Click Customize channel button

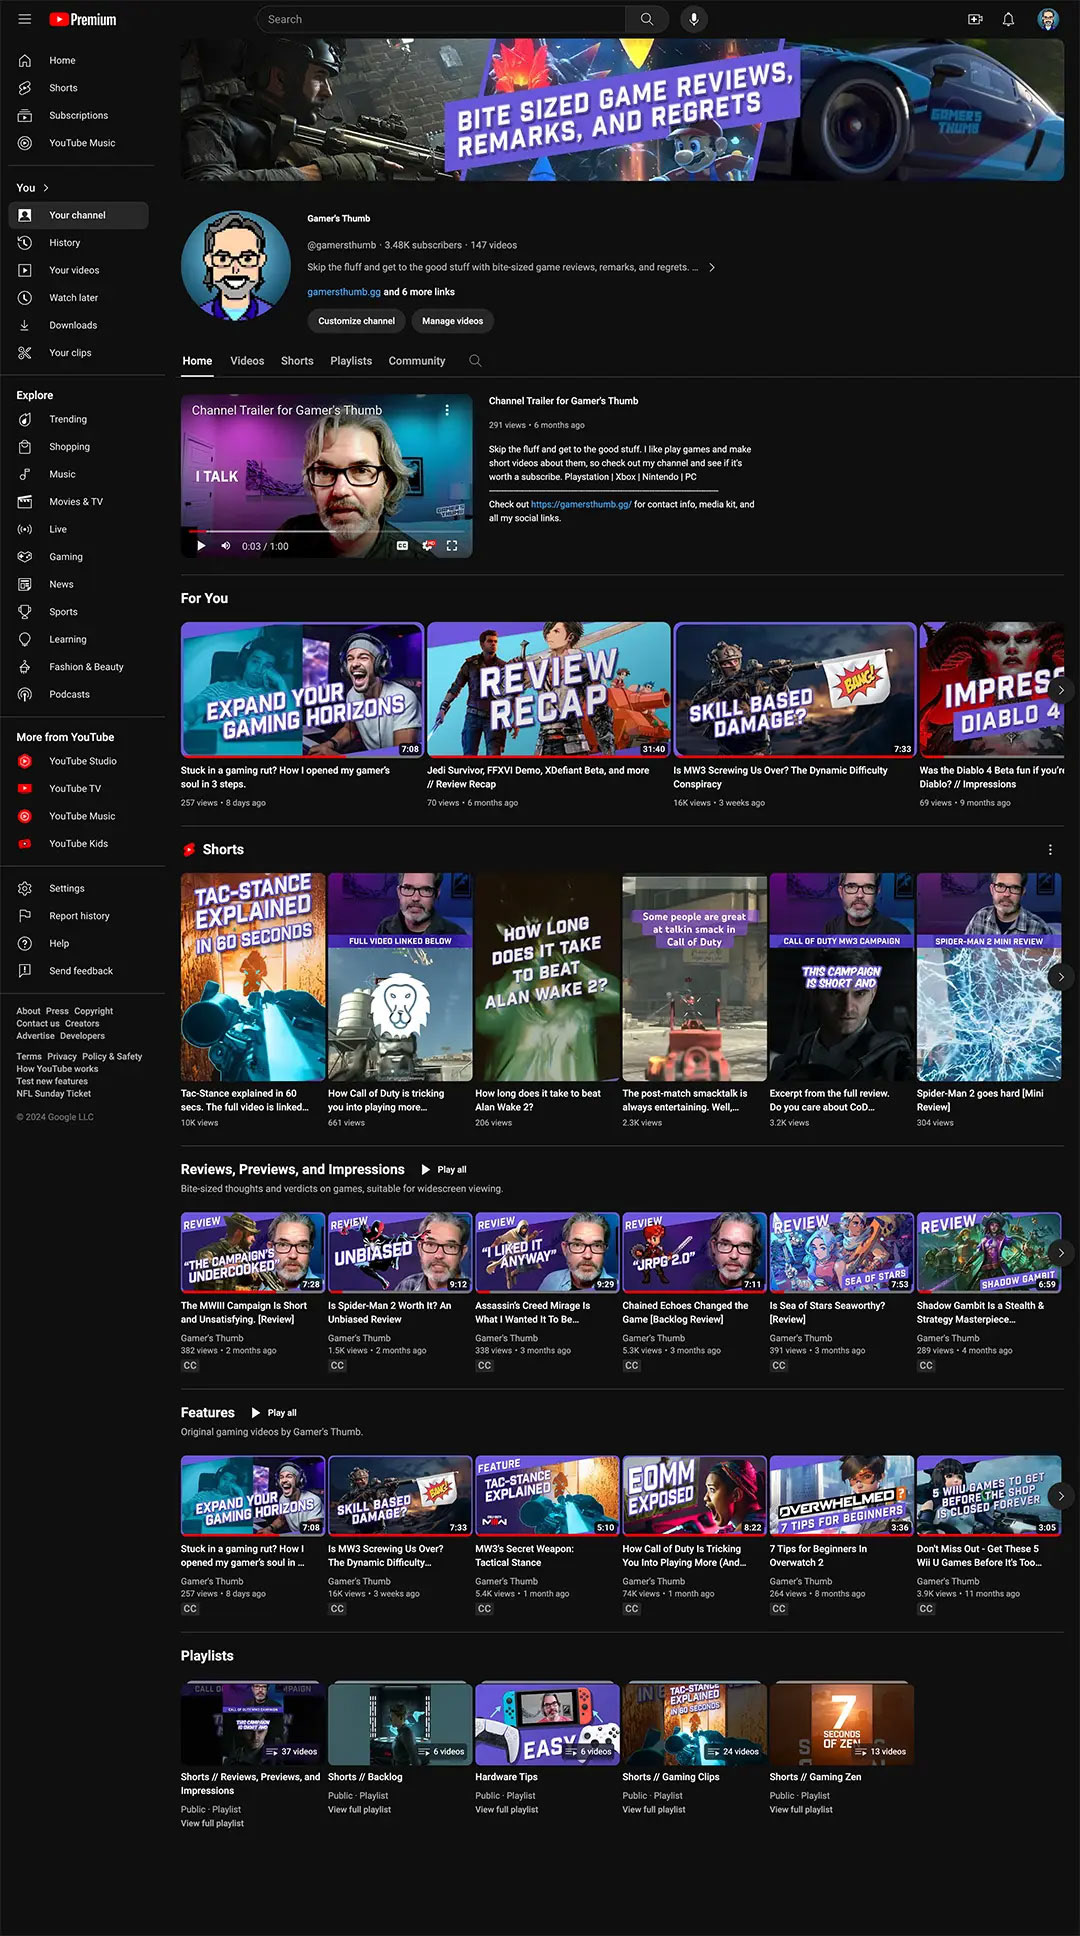click(356, 321)
